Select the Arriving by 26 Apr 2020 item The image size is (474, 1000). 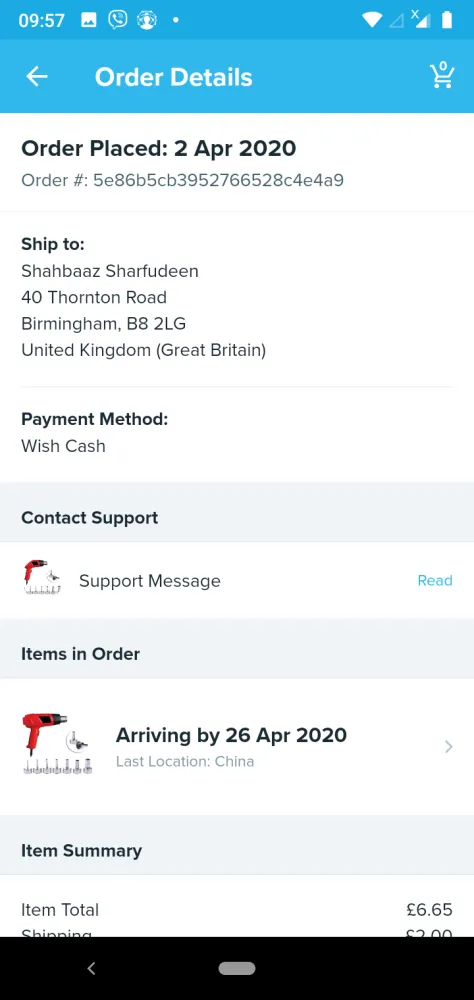(x=237, y=746)
